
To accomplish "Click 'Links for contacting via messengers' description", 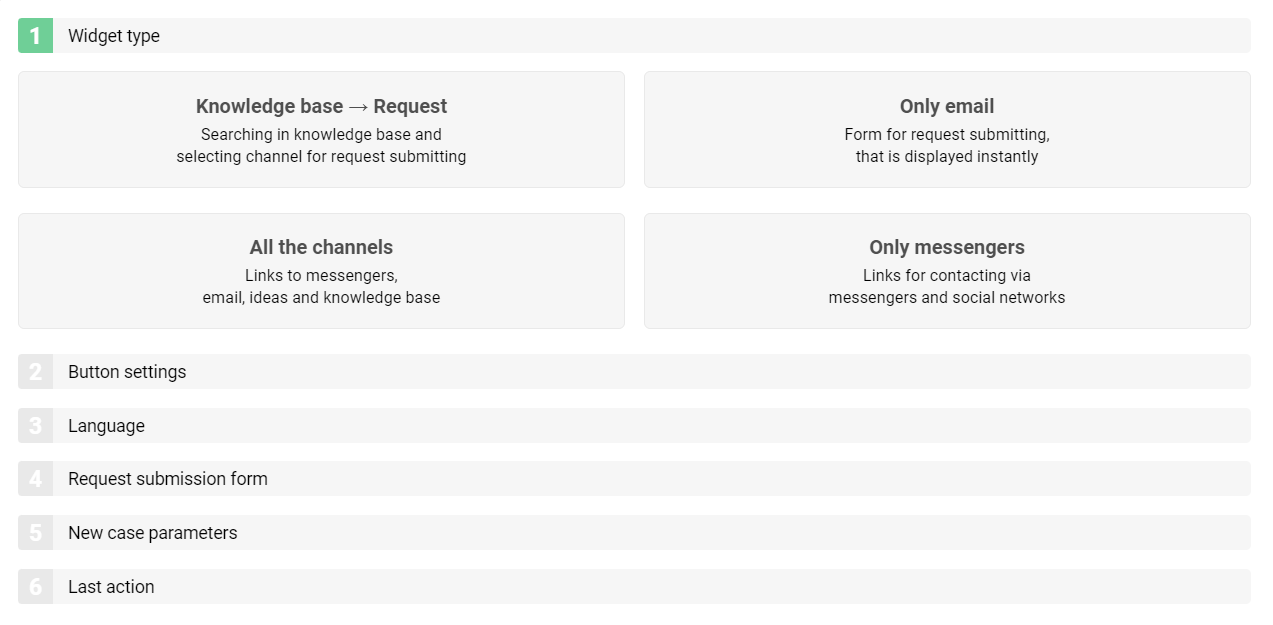I will click(x=946, y=287).
